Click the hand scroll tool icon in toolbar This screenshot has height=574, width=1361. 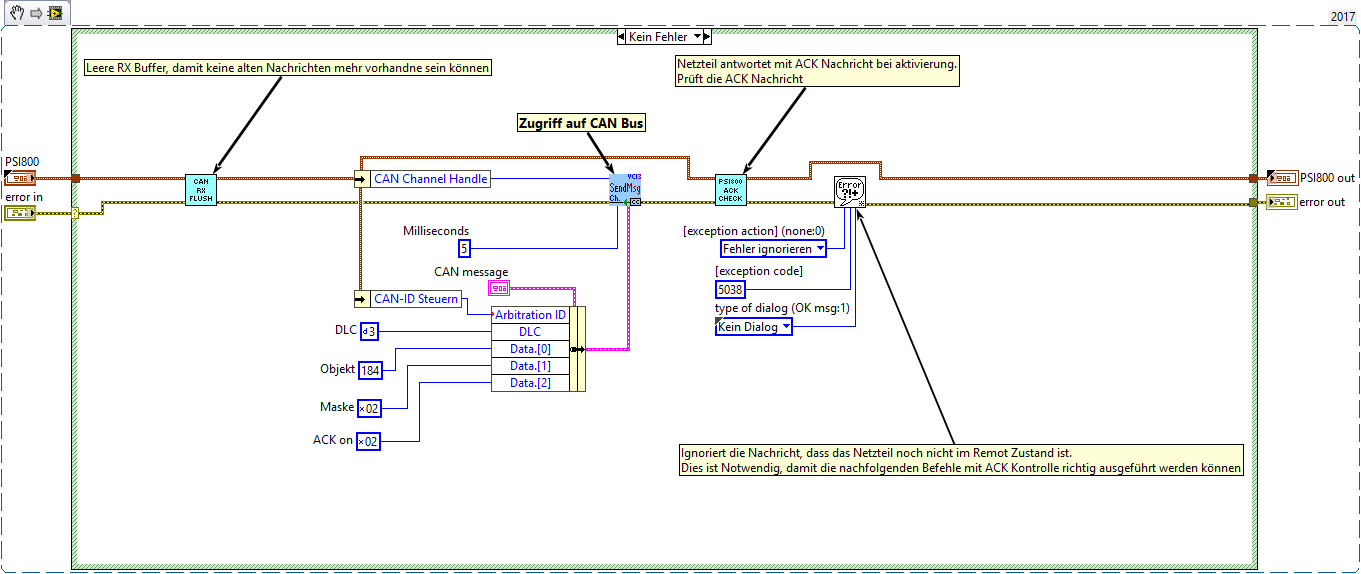click(16, 12)
